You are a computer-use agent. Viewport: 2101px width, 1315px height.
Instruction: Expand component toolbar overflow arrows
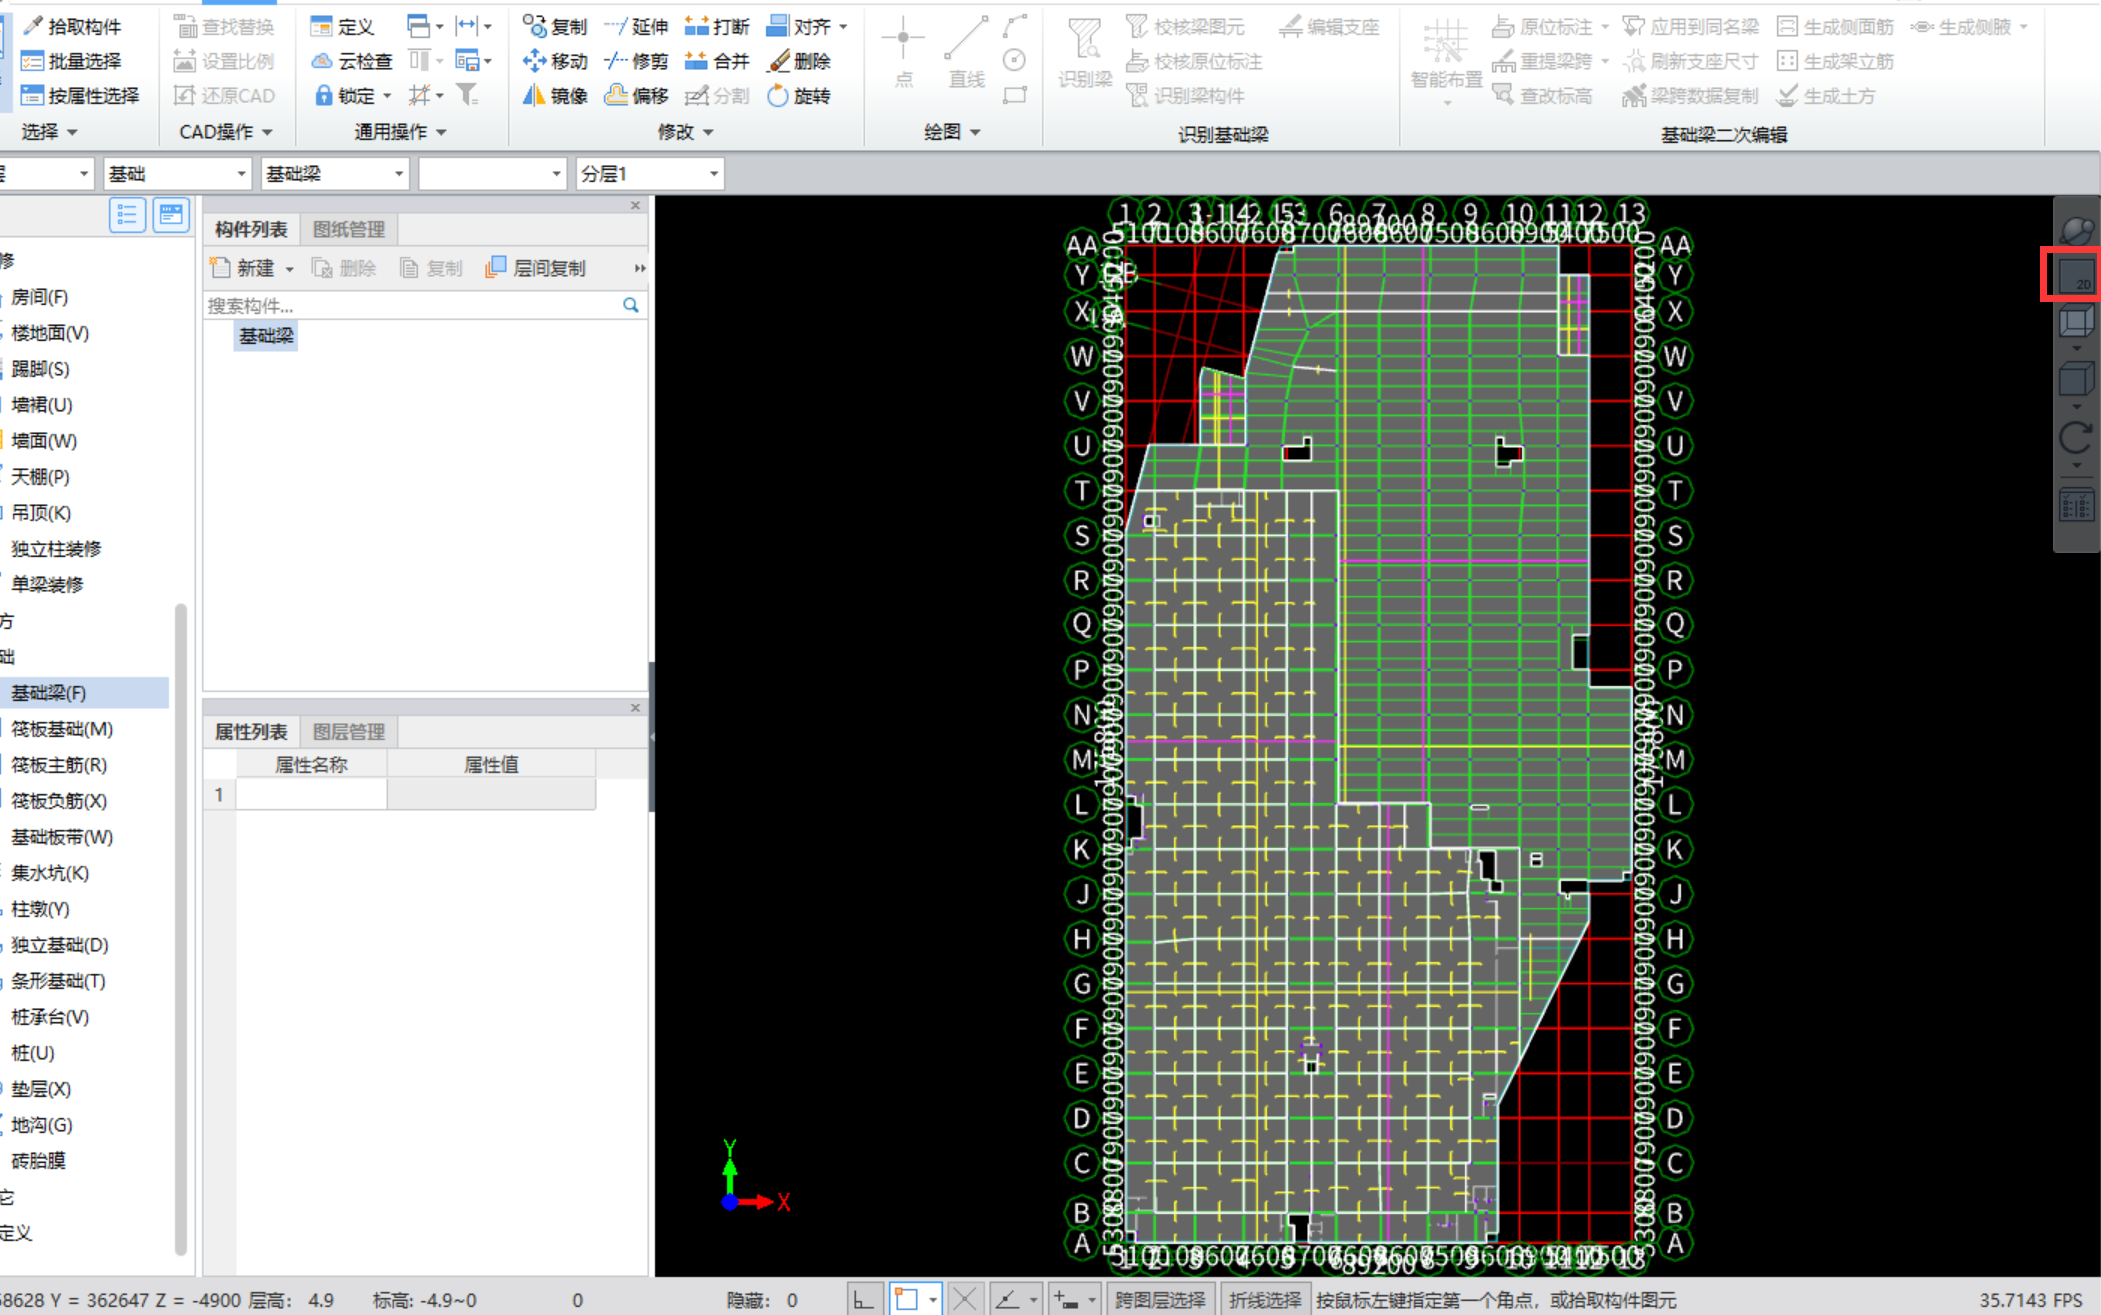tap(639, 268)
